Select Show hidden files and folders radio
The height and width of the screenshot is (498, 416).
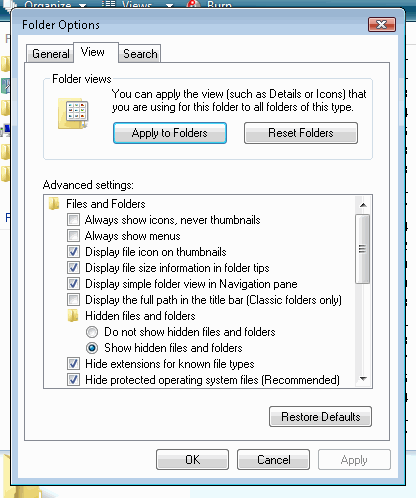point(92,348)
